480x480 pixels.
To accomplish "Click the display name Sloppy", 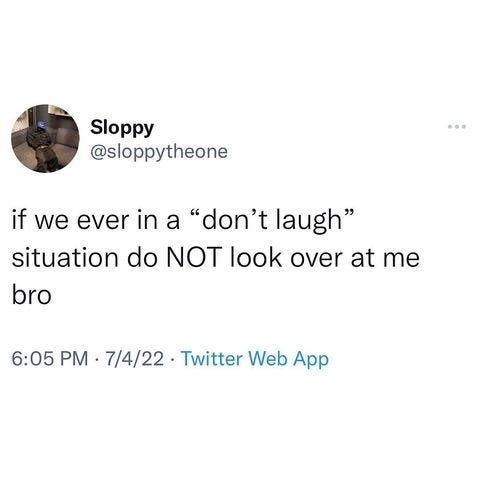I will 122,128.
